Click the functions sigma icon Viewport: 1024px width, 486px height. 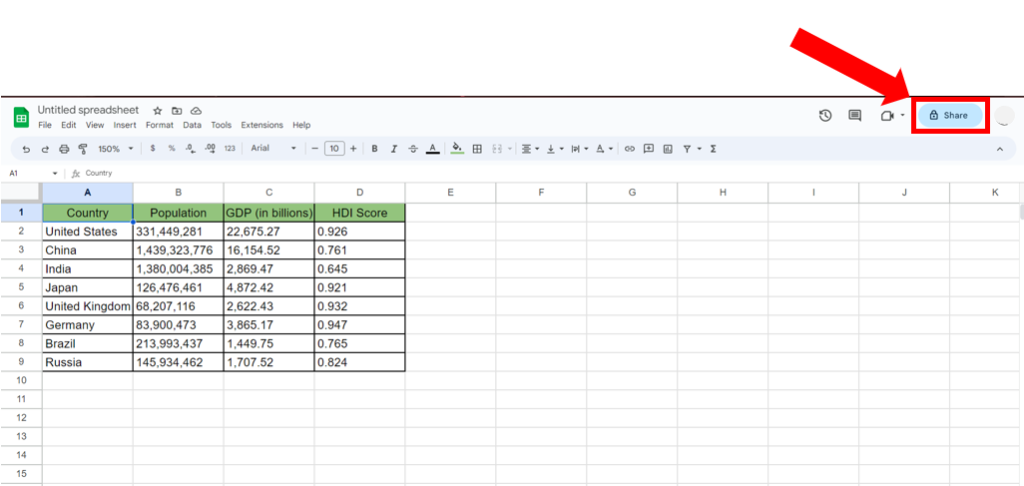[x=713, y=148]
